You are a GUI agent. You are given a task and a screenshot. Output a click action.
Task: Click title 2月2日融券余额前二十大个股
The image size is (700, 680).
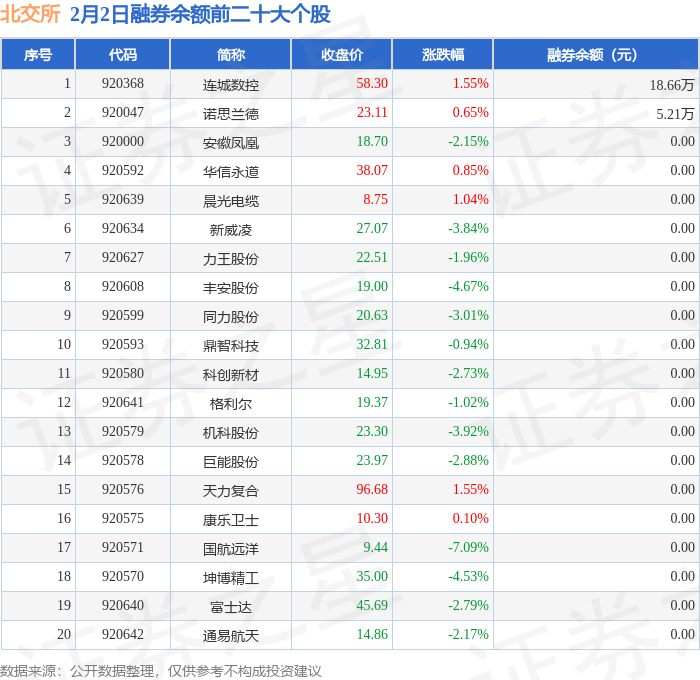pyautogui.click(x=200, y=14)
